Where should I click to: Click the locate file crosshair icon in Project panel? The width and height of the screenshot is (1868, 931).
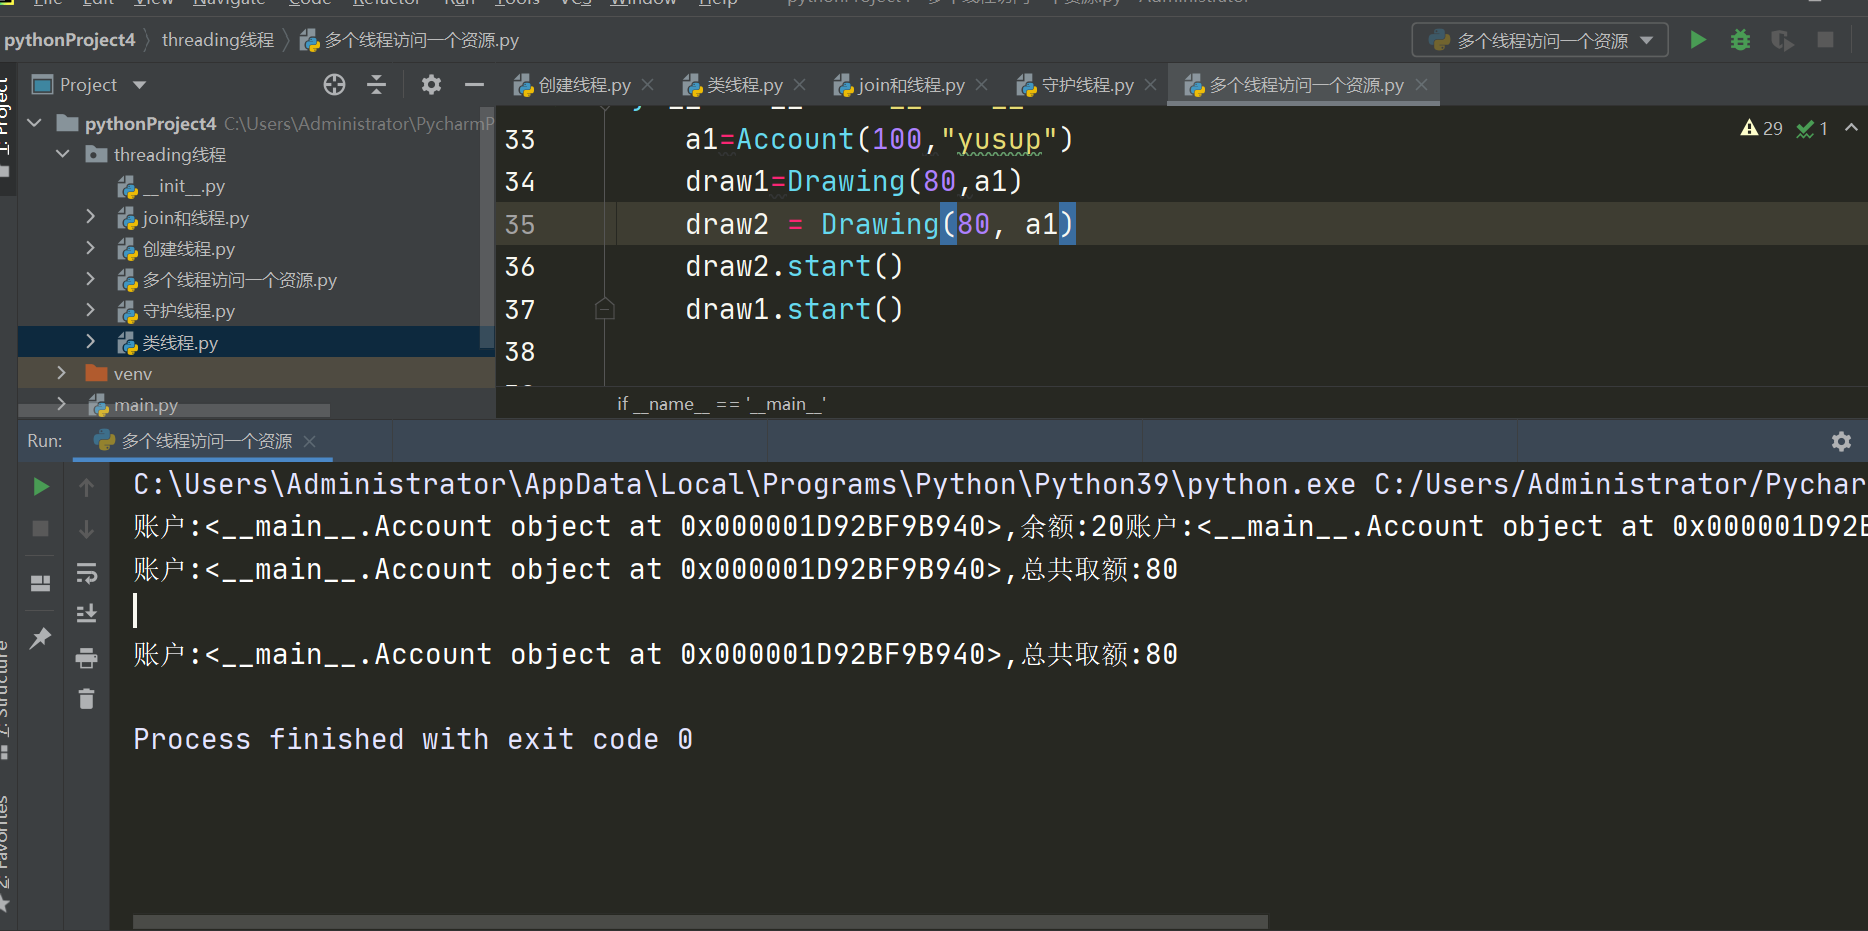pos(334,85)
